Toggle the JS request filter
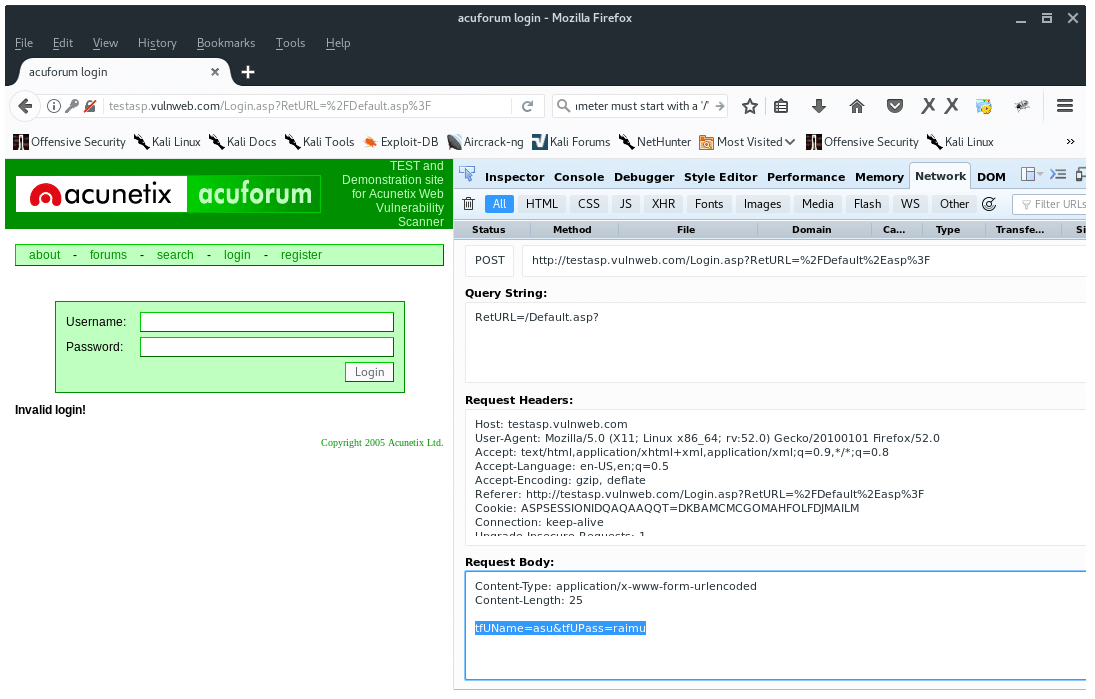The width and height of the screenshot is (1095, 699). 626,204
